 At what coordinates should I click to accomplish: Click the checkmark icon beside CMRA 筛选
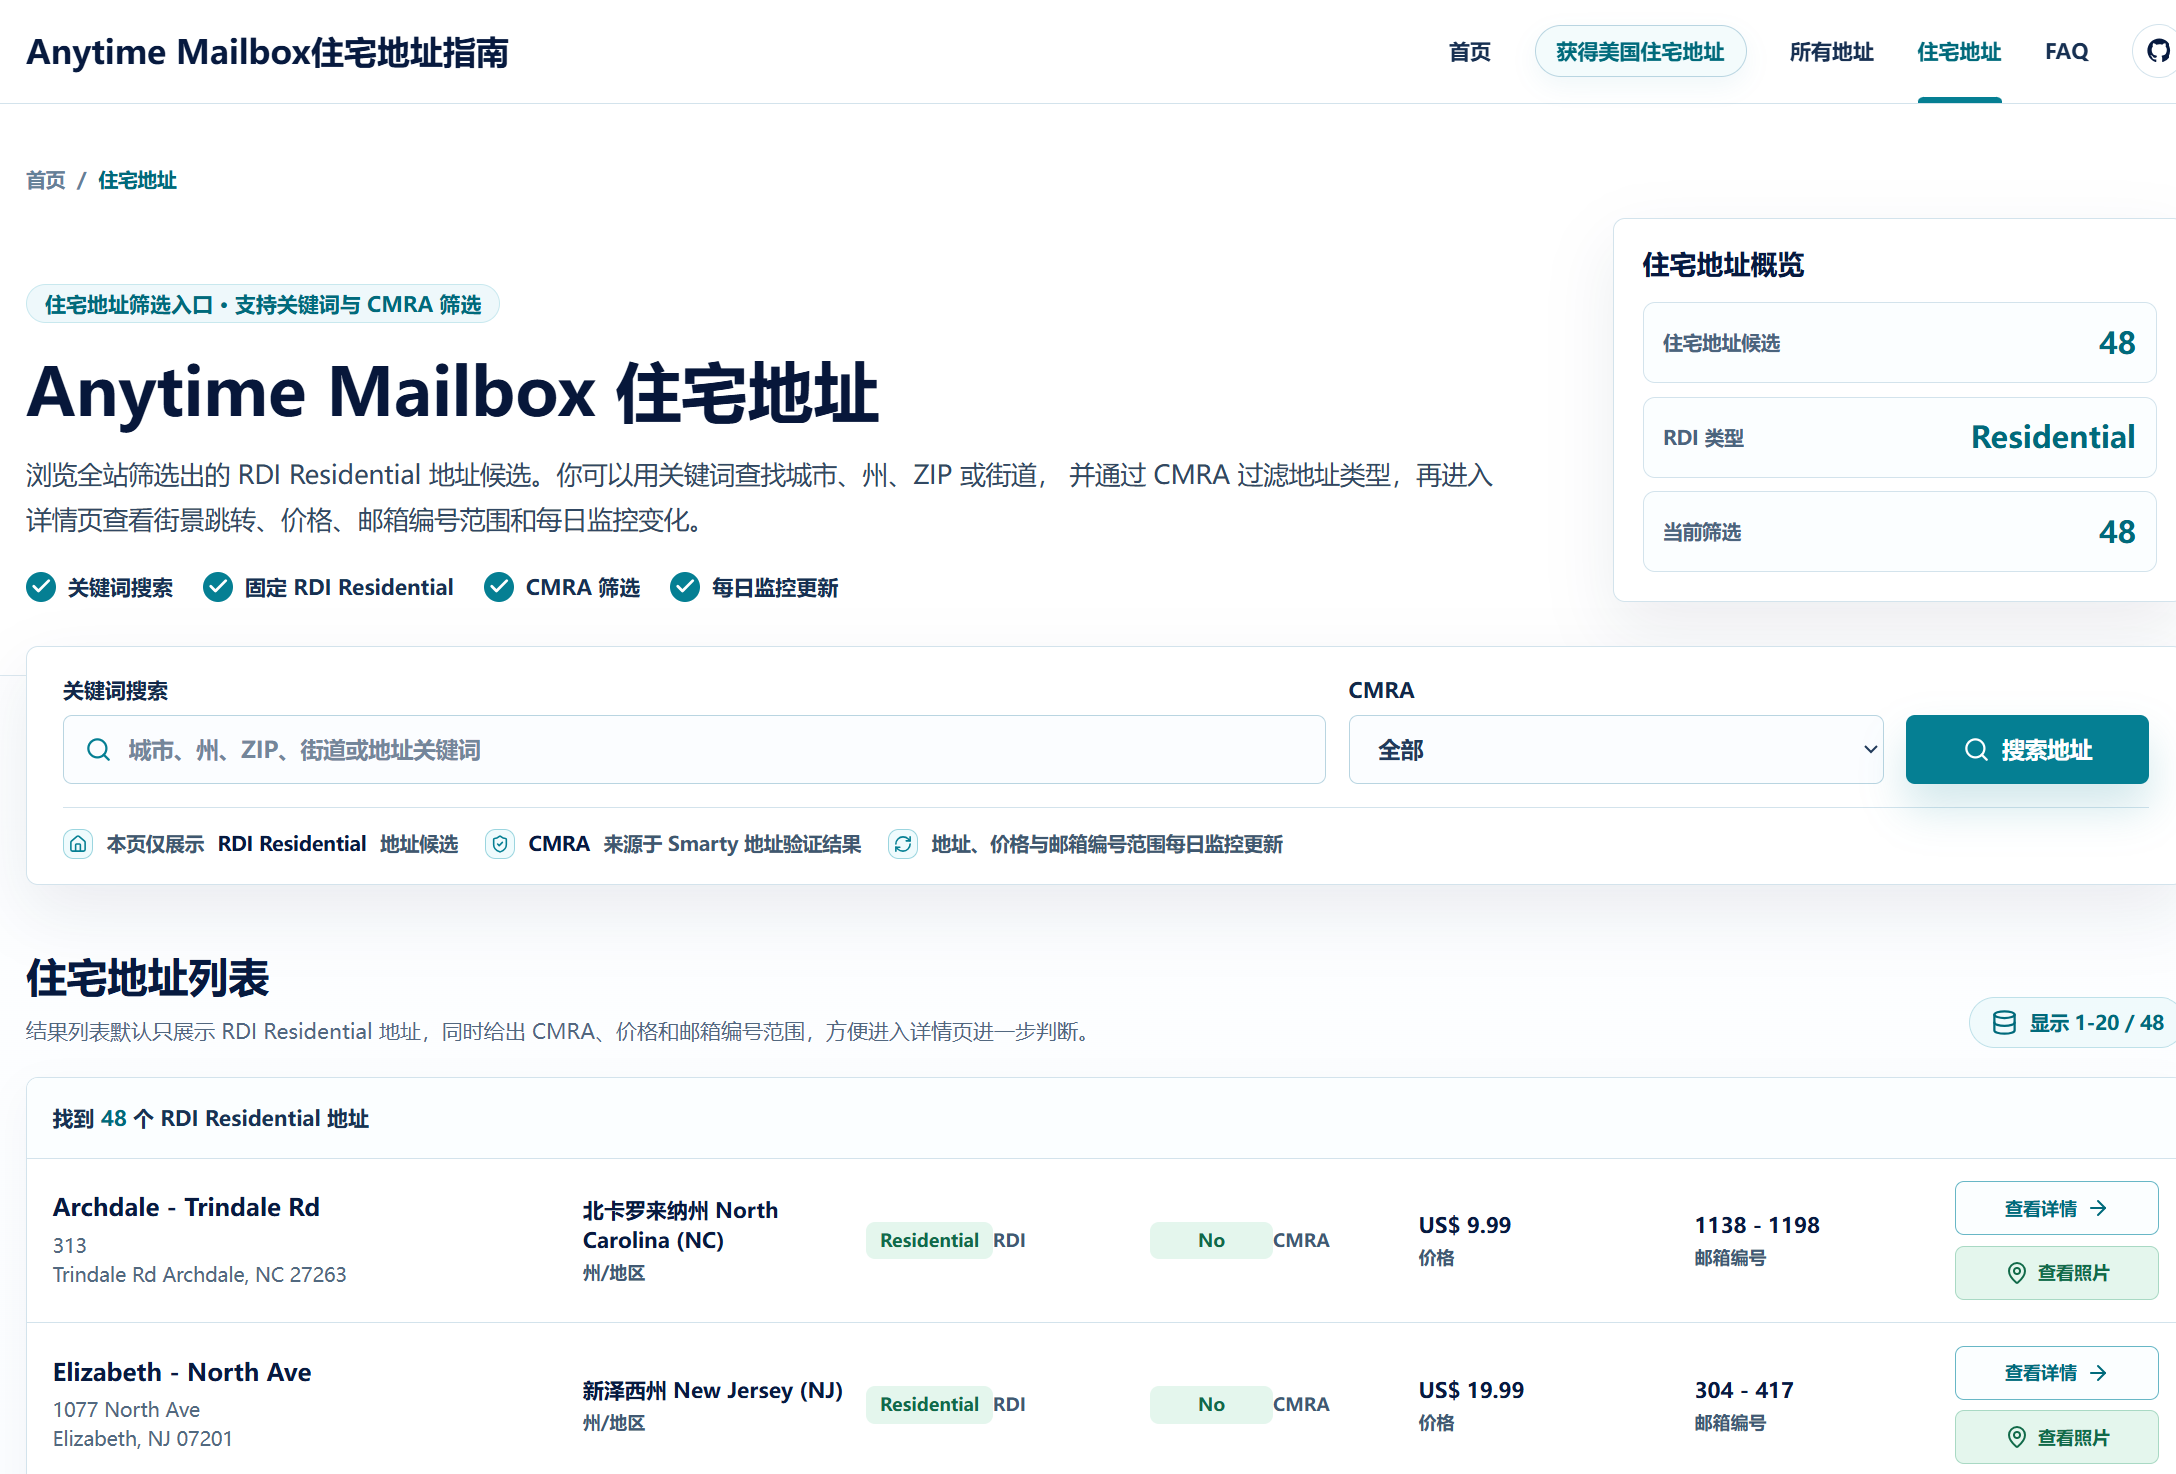(x=499, y=587)
